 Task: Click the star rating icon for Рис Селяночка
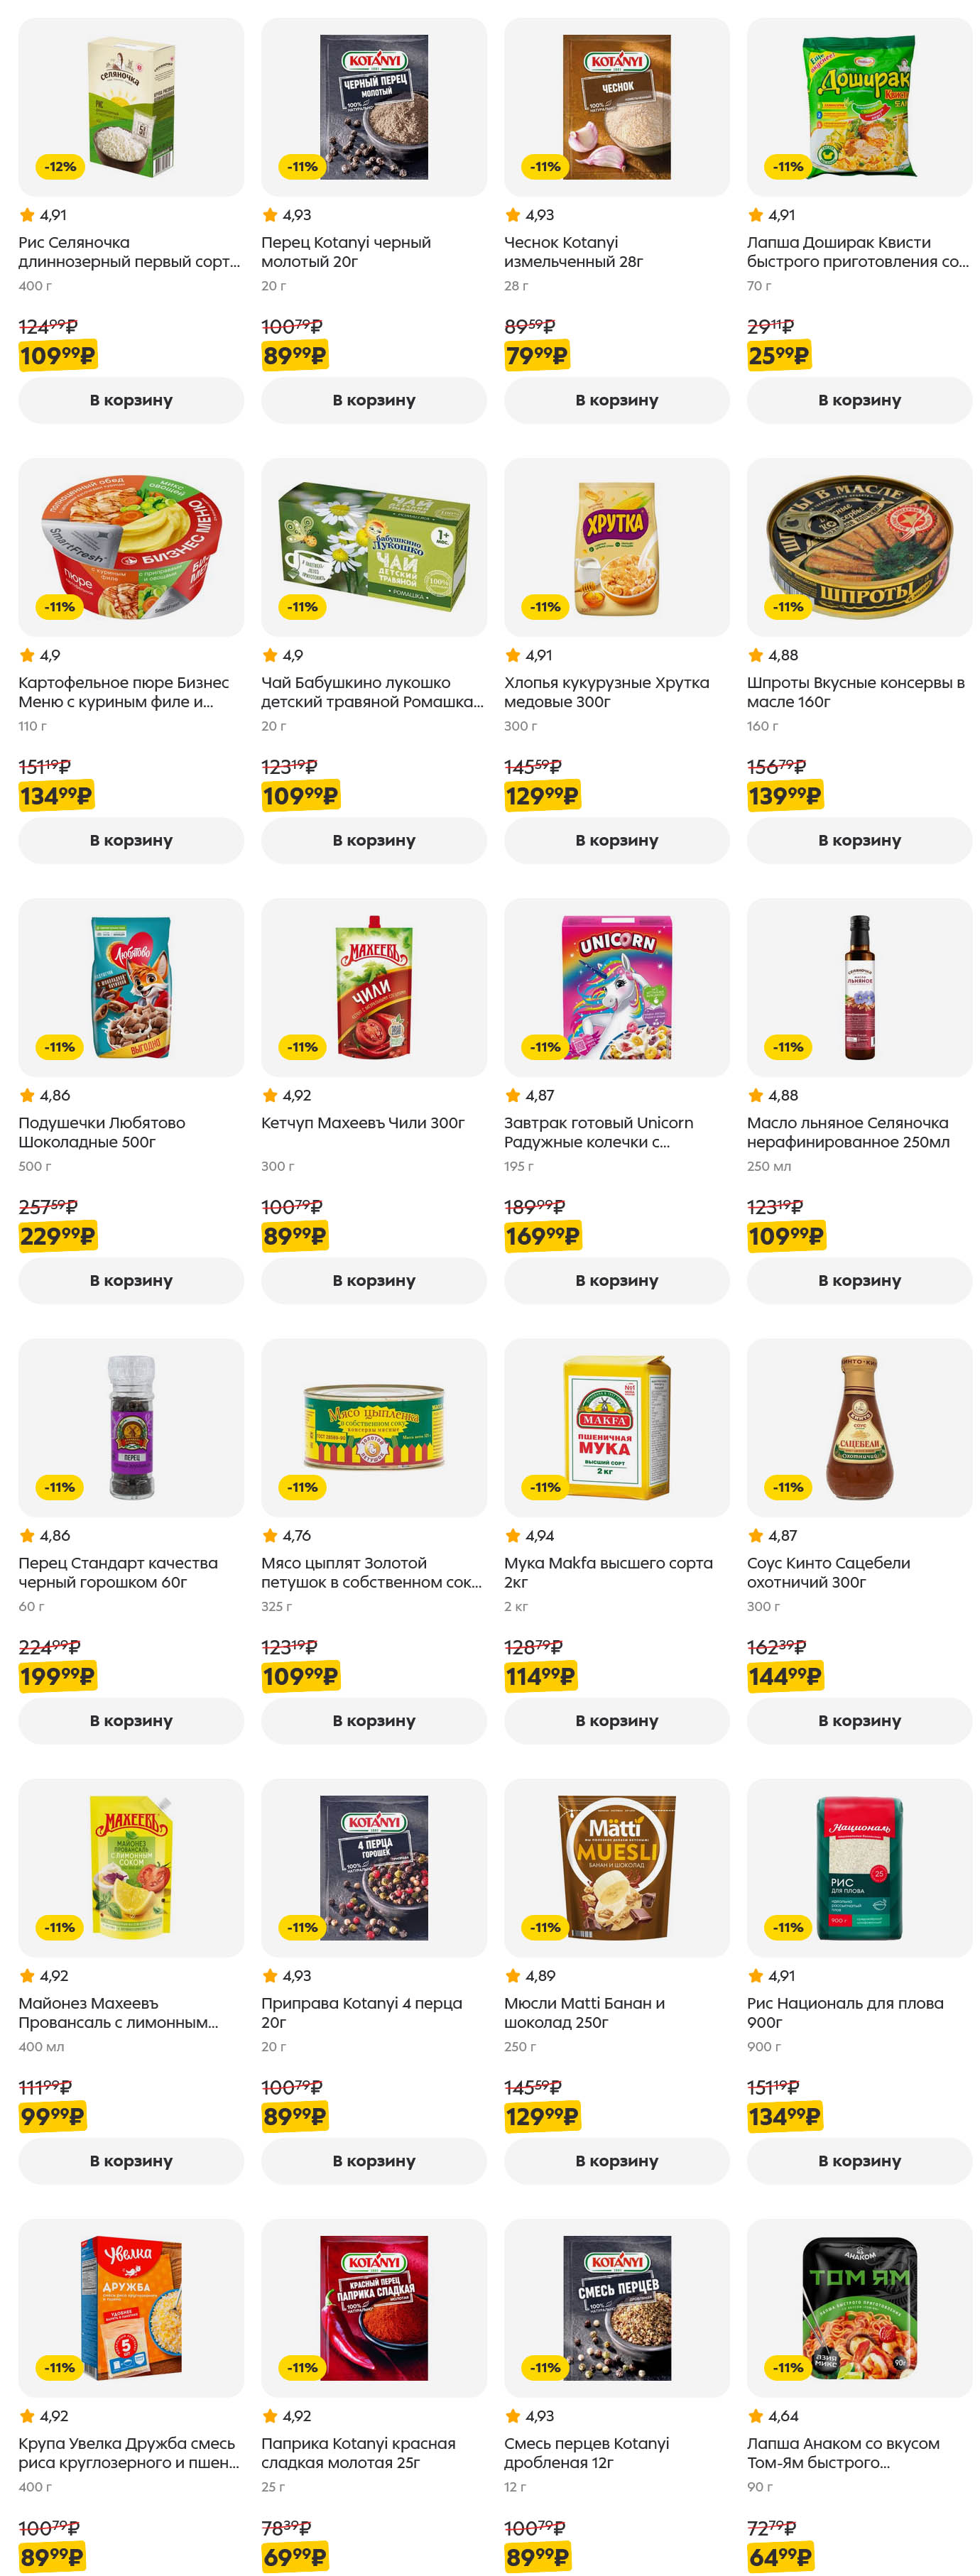click(27, 215)
